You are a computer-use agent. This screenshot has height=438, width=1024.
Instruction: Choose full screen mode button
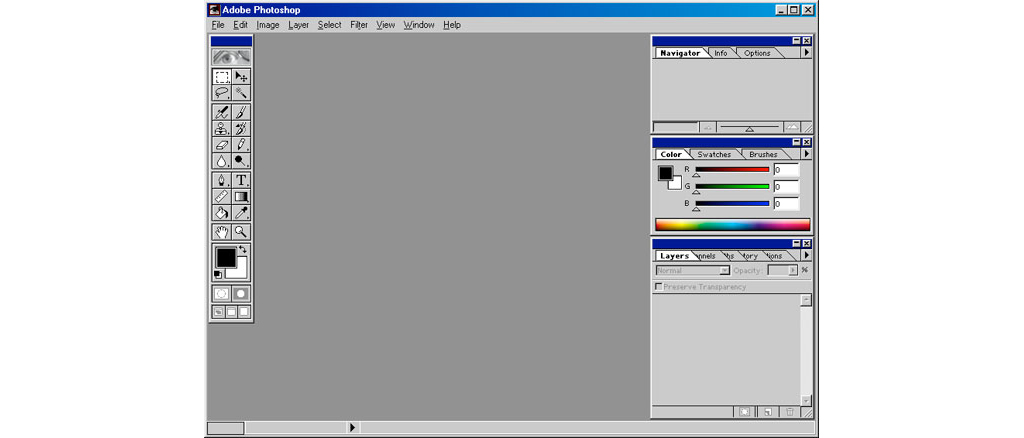click(244, 312)
